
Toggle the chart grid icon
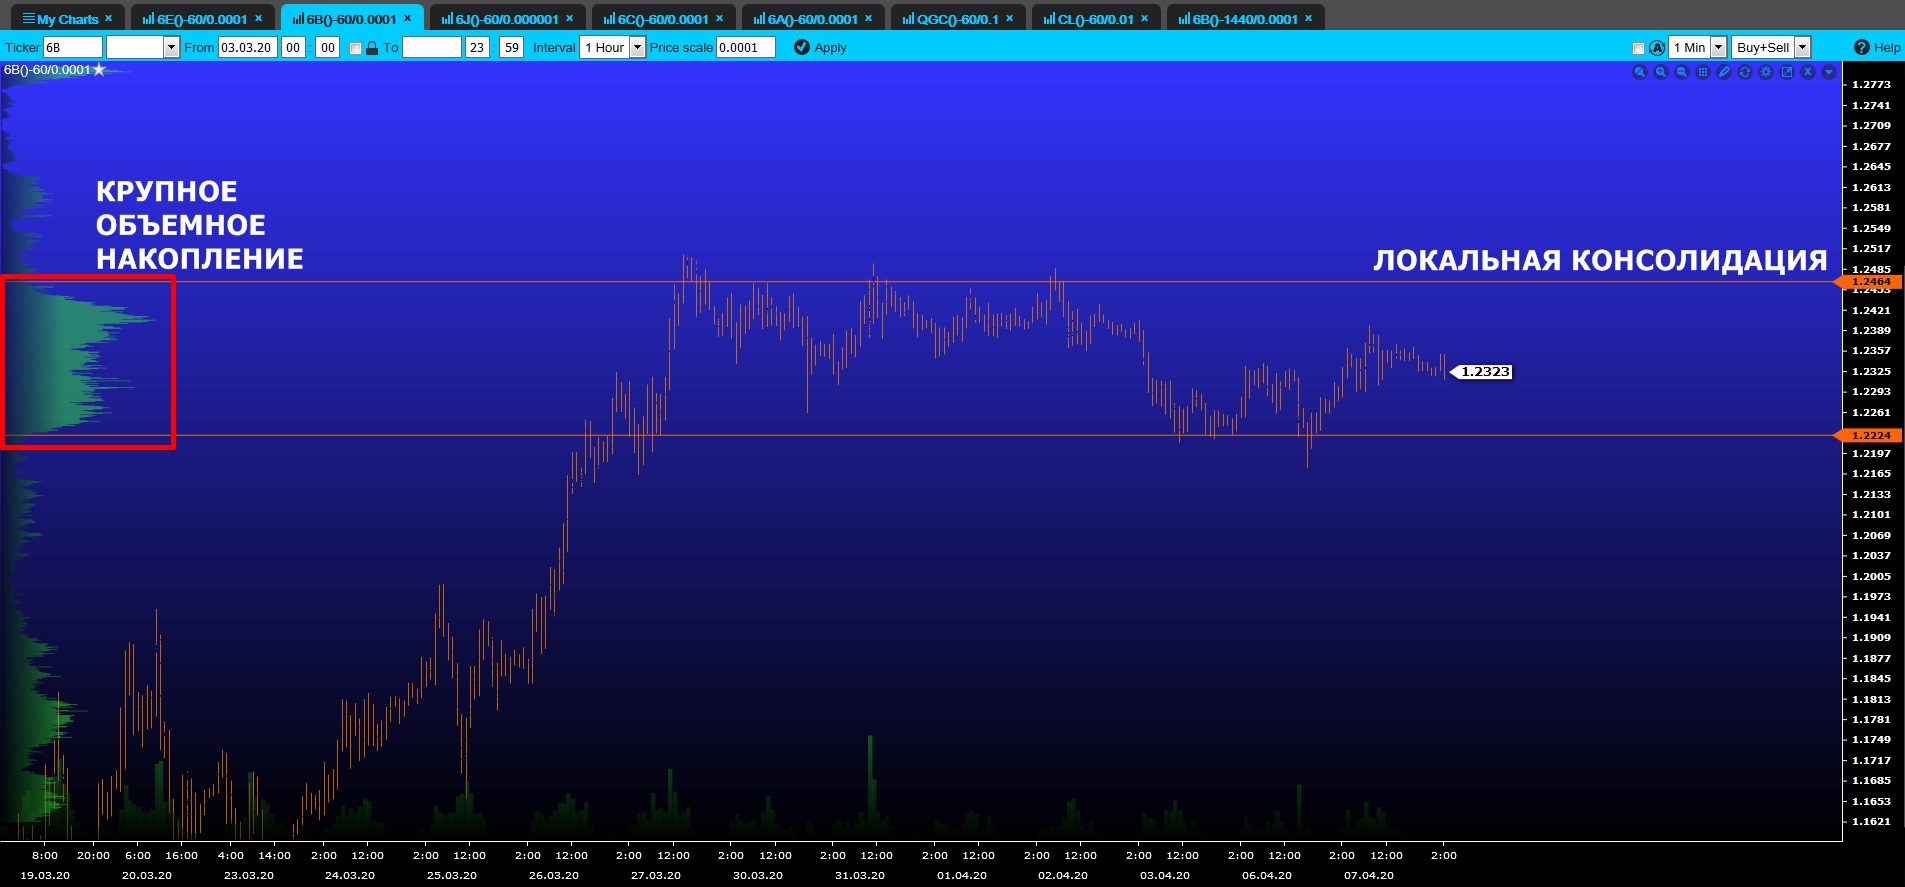1703,72
